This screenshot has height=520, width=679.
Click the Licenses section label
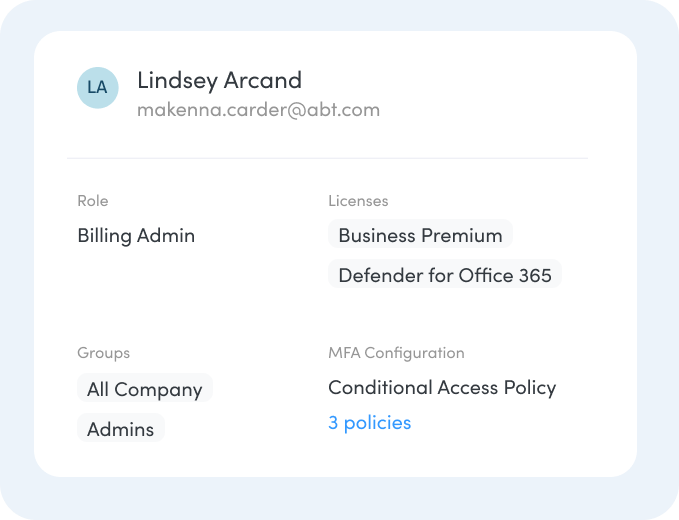[x=358, y=201]
